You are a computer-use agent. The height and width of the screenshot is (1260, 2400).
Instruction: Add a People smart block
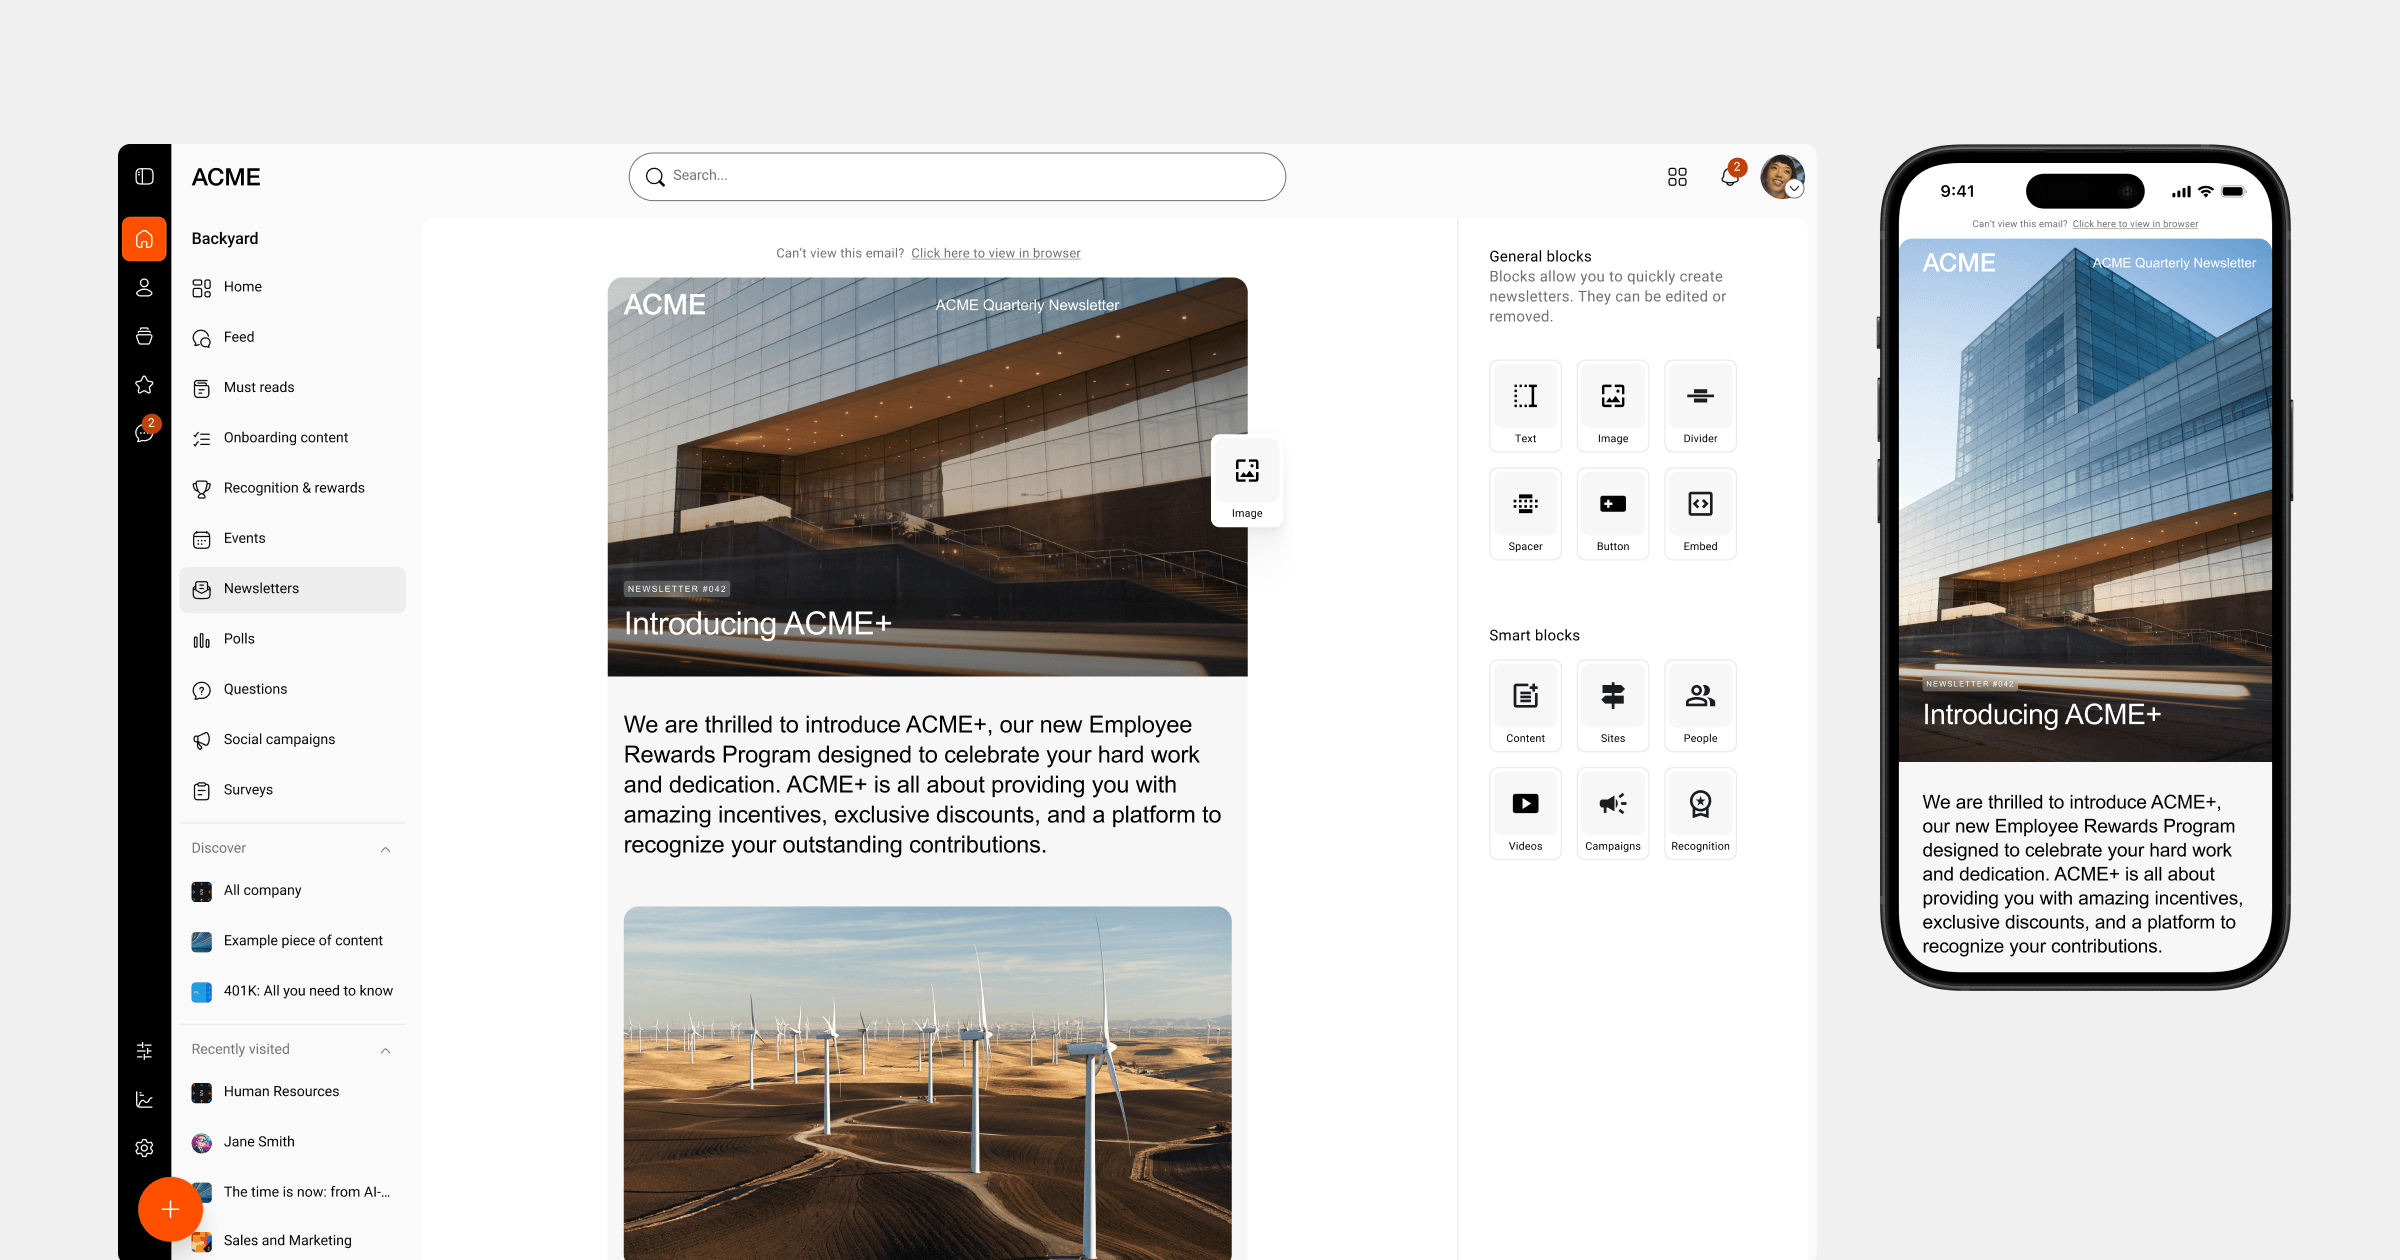tap(1700, 706)
